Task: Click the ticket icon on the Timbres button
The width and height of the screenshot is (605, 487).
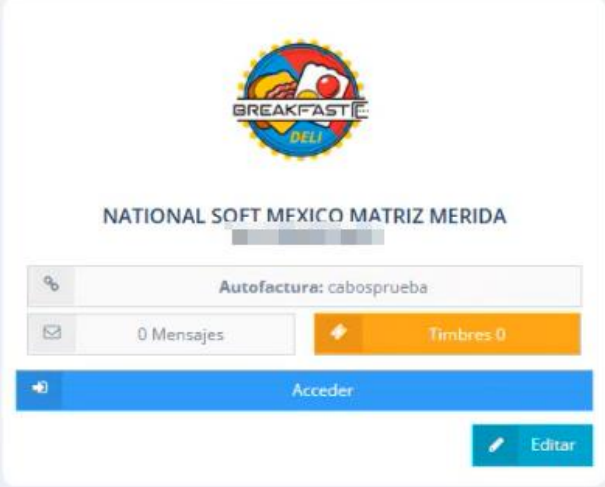Action: pyautogui.click(x=339, y=332)
